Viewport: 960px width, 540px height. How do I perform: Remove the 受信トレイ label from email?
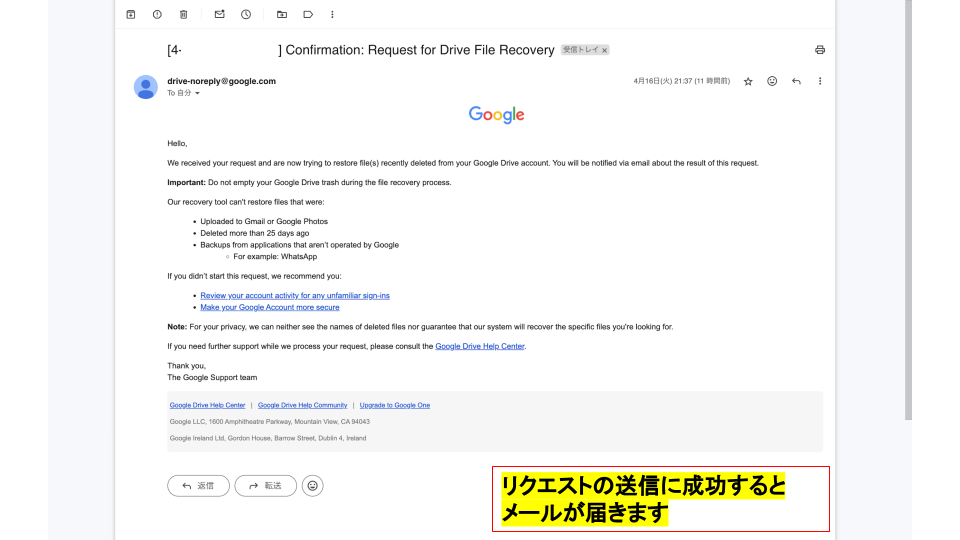pos(604,50)
